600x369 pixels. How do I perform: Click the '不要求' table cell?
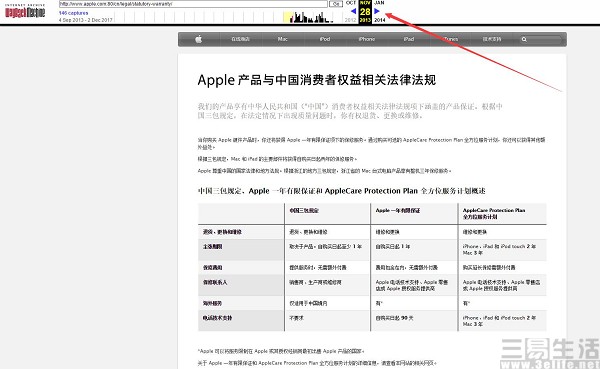click(296, 318)
